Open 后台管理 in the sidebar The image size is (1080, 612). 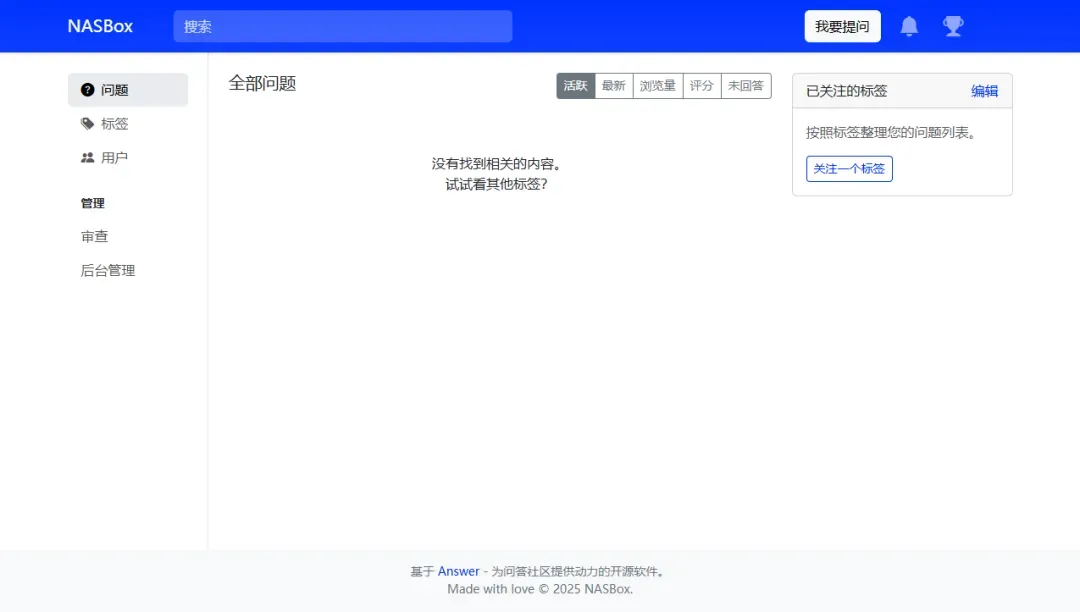108,271
